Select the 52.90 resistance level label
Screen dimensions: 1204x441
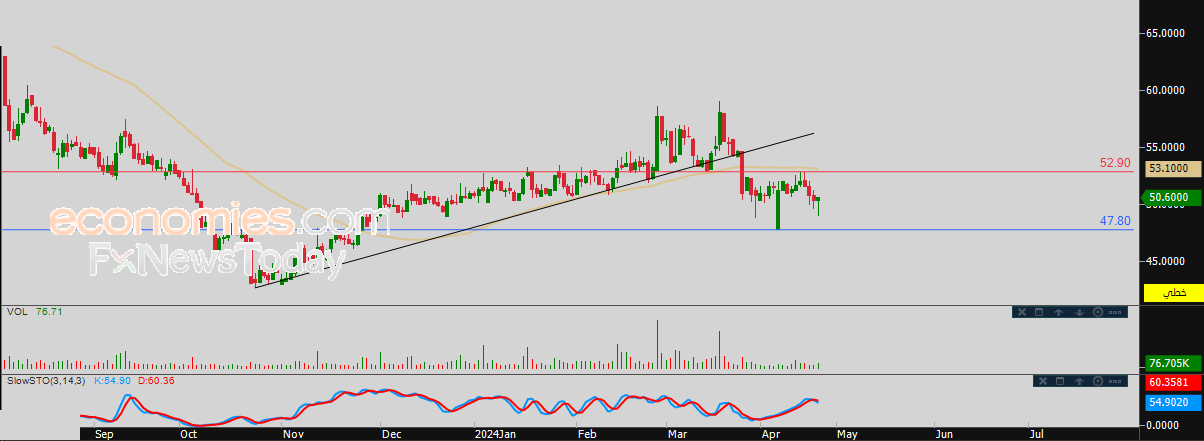(1115, 162)
